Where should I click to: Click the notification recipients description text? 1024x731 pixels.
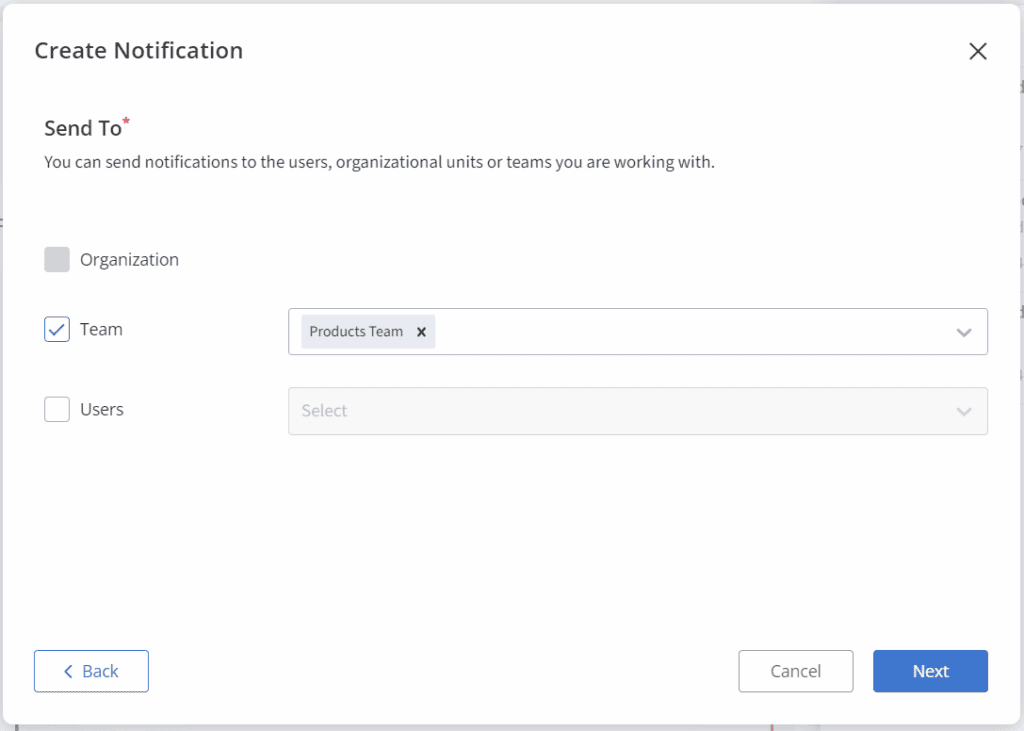[379, 162]
